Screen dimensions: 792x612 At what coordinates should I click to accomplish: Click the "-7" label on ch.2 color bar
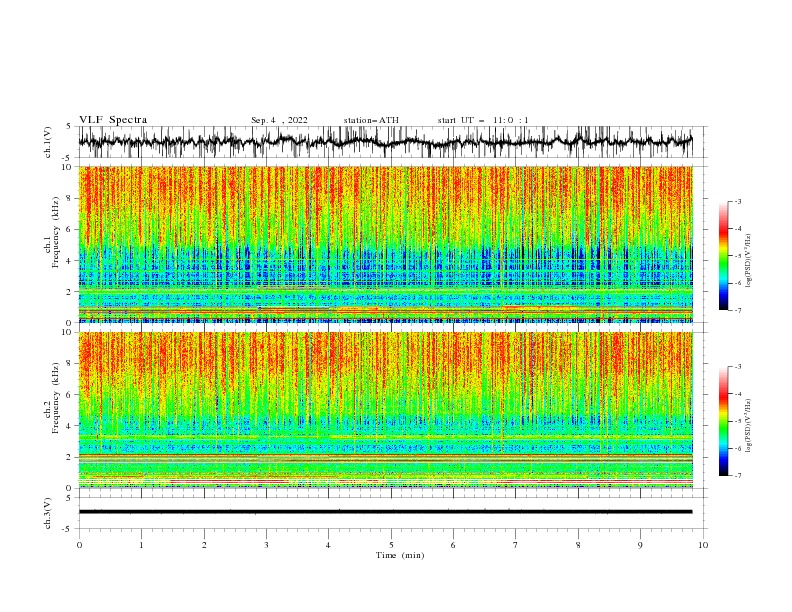tap(737, 475)
